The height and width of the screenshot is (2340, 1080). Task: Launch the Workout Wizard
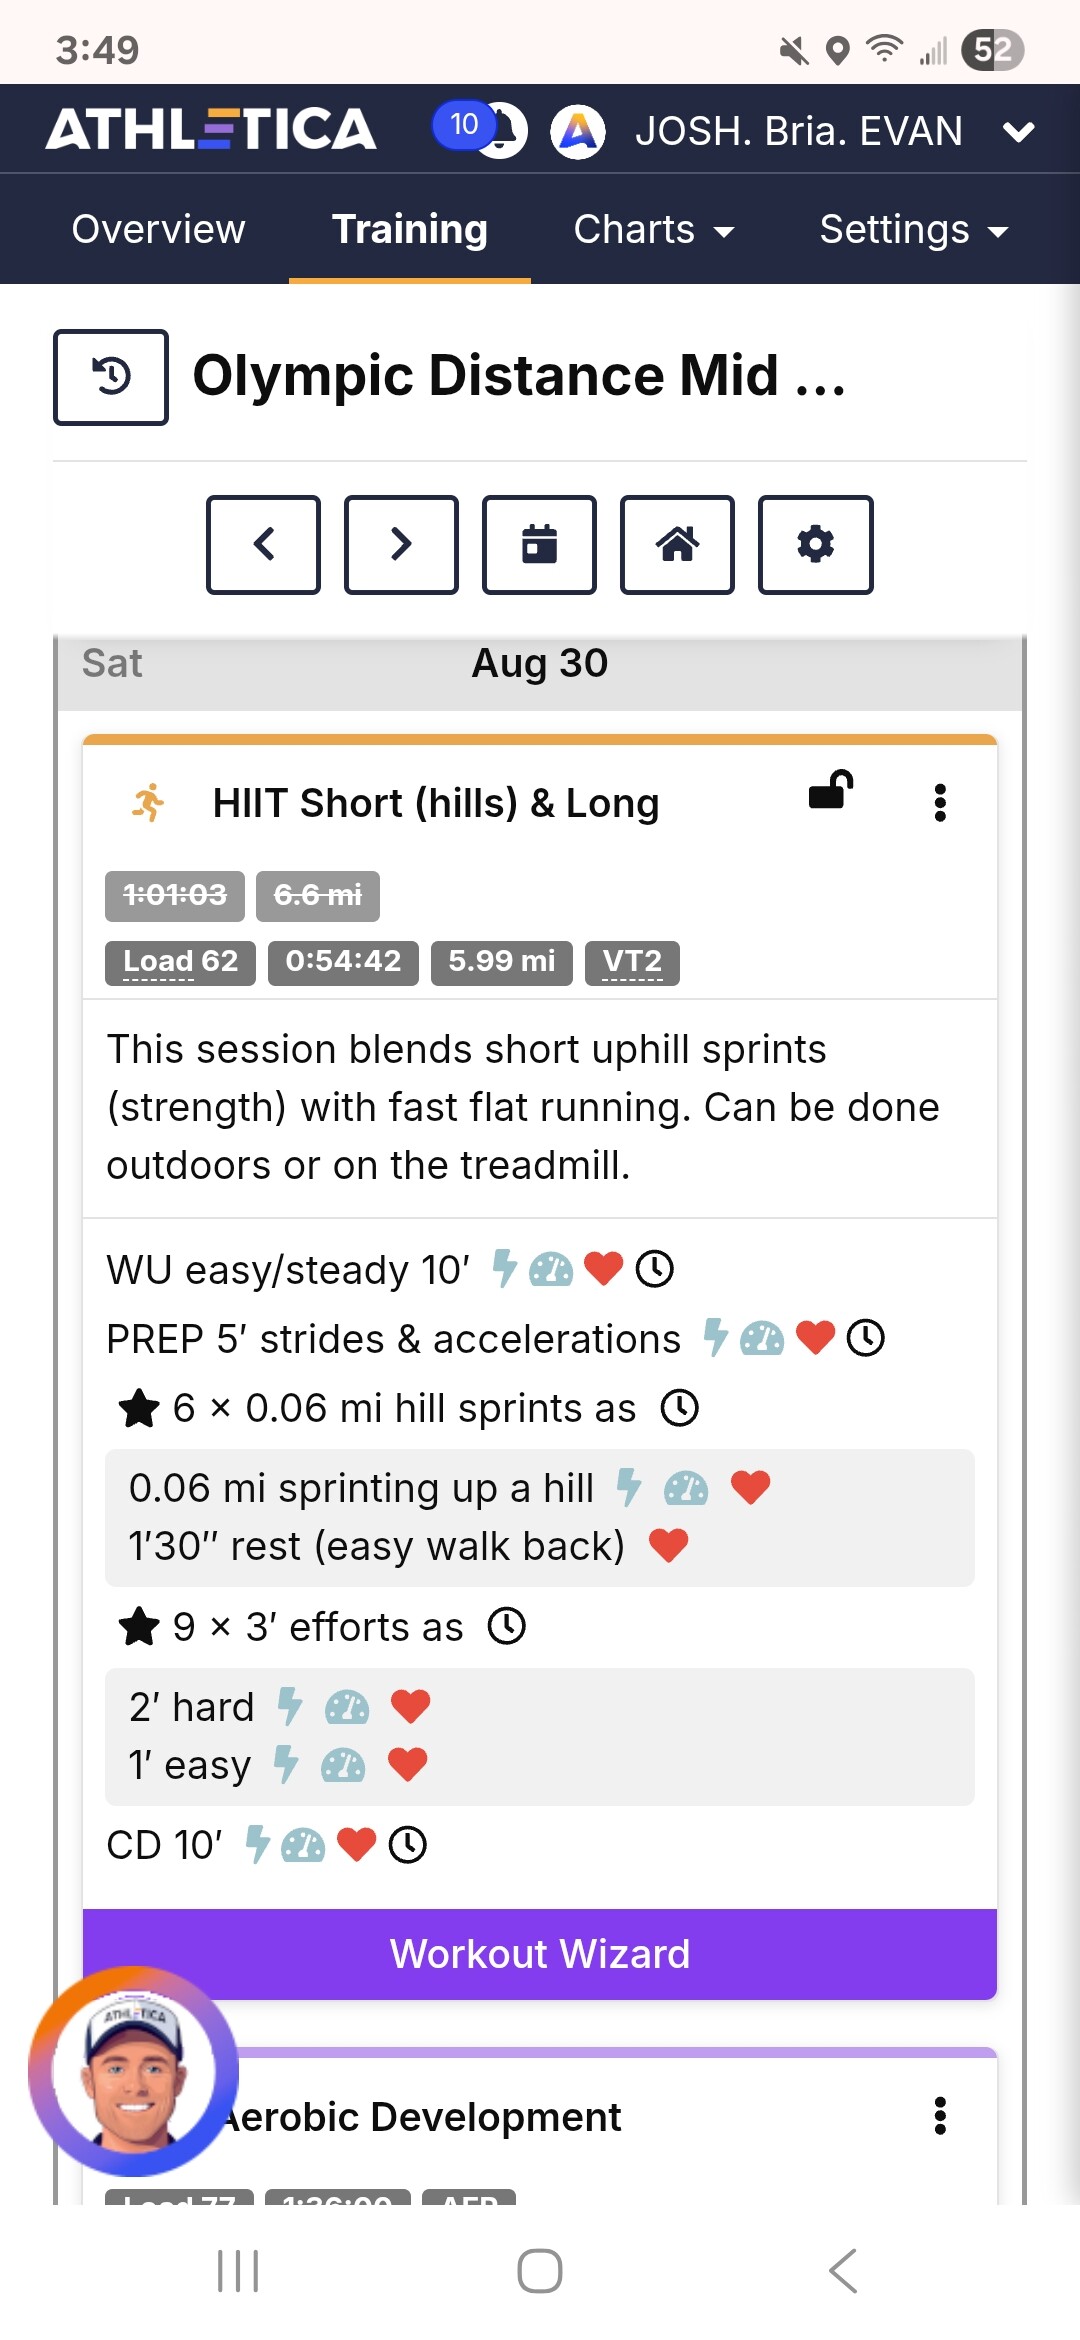click(x=540, y=1954)
